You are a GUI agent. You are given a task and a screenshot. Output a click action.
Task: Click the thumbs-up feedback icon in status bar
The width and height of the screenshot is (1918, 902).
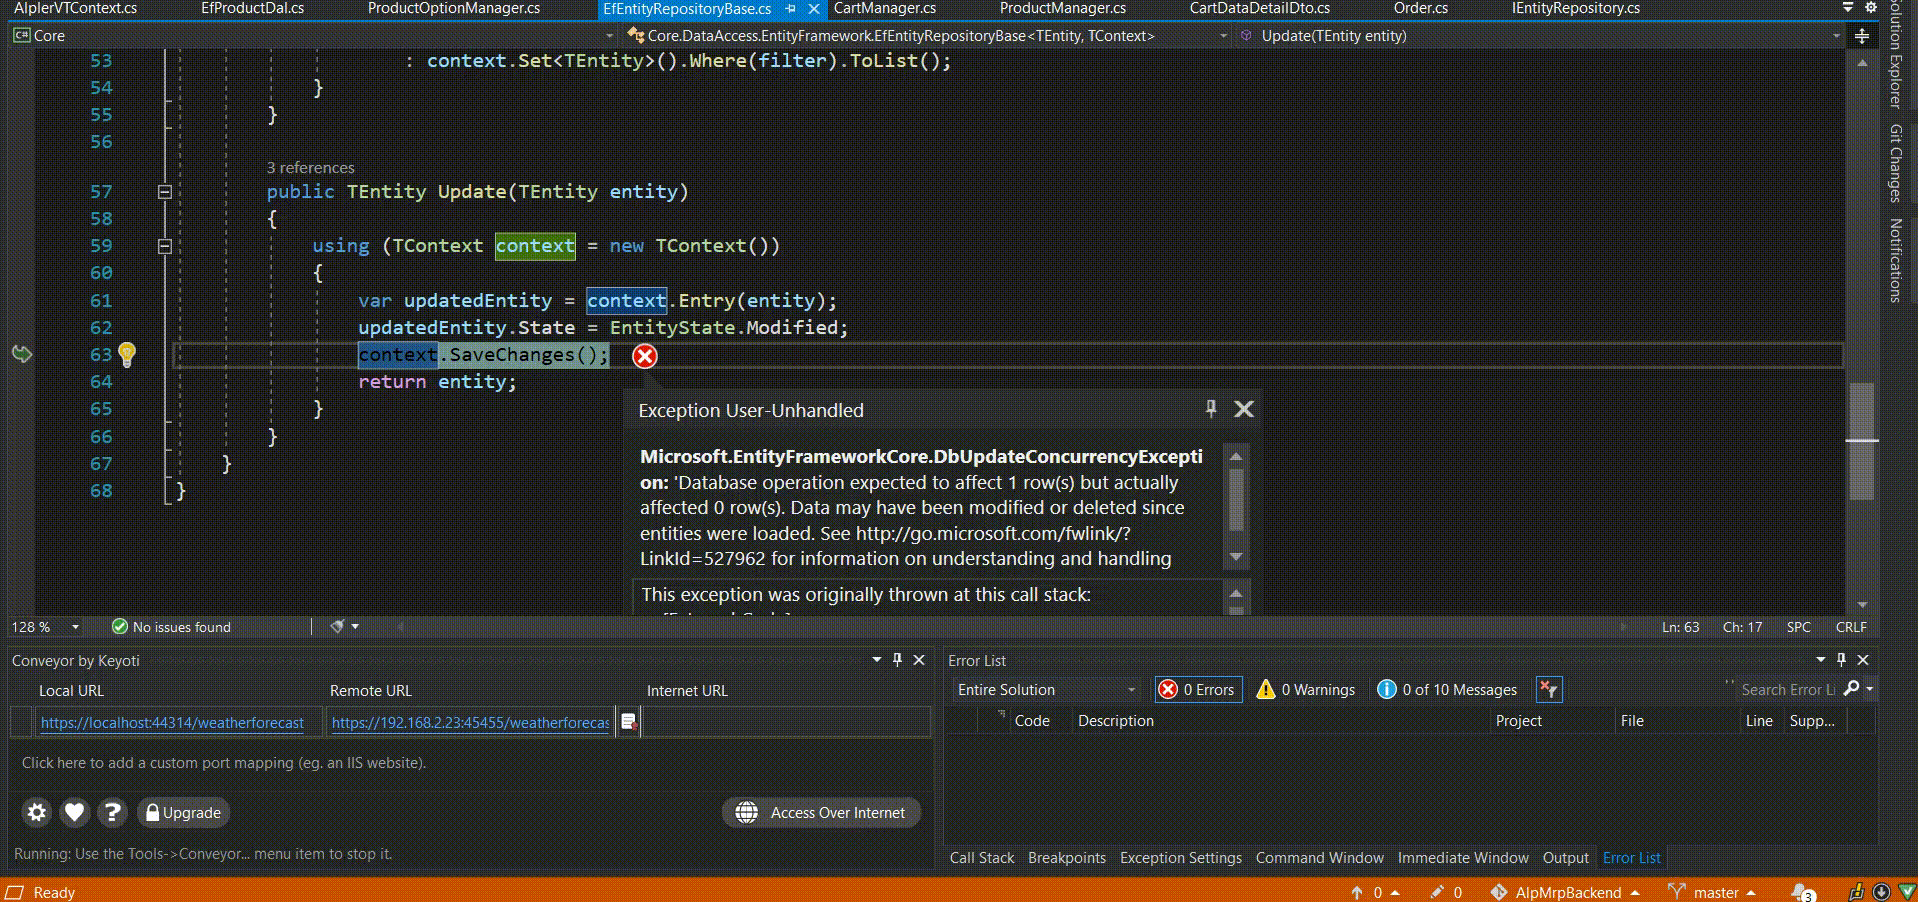coord(1856,892)
